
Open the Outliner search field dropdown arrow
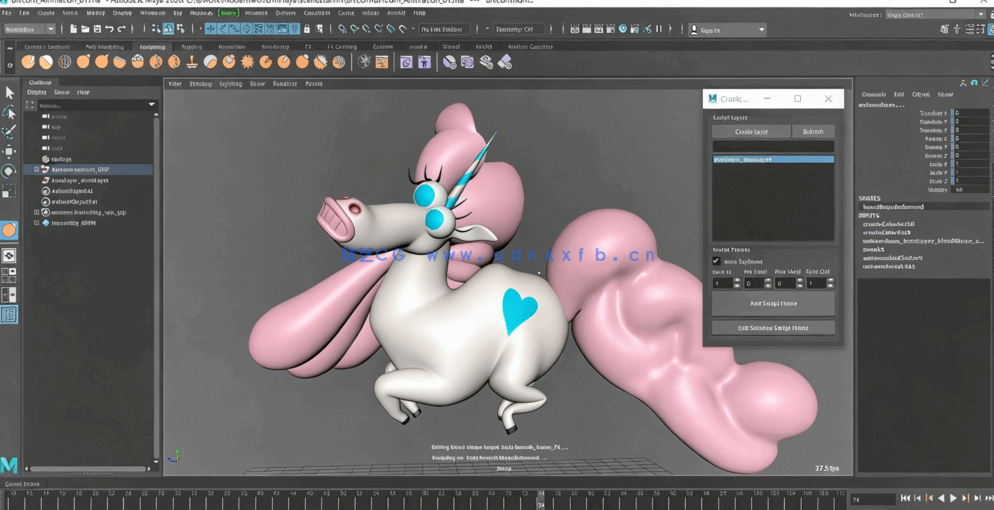click(151, 105)
